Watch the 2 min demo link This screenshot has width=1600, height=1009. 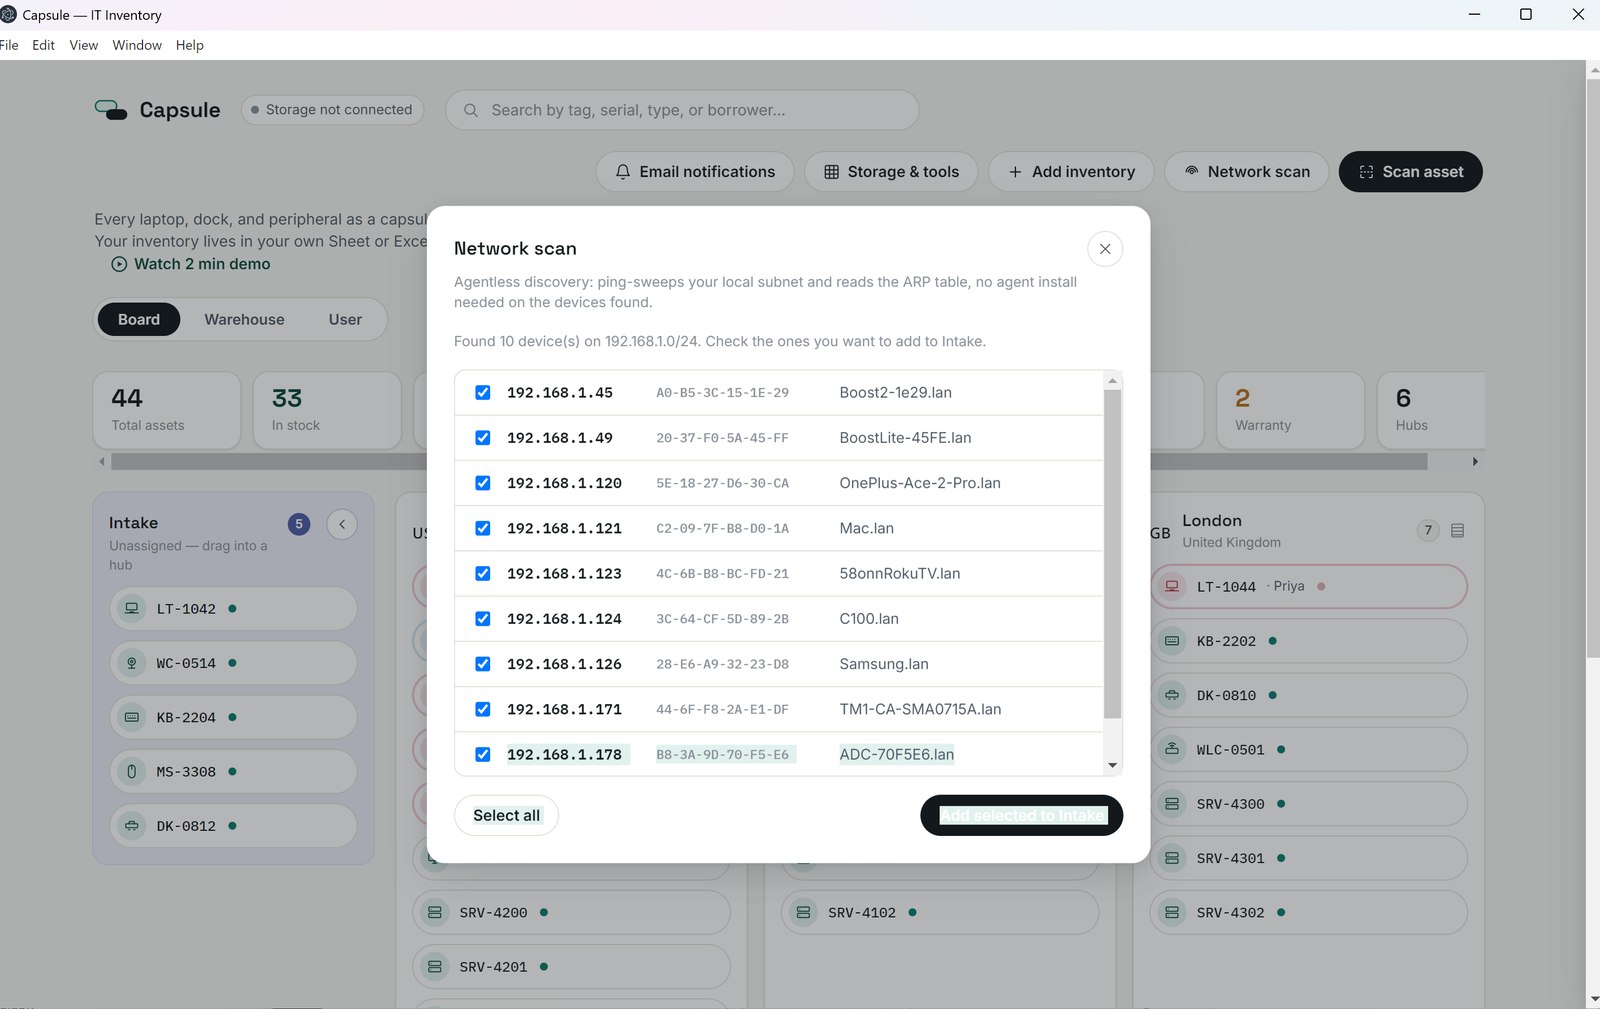[190, 264]
